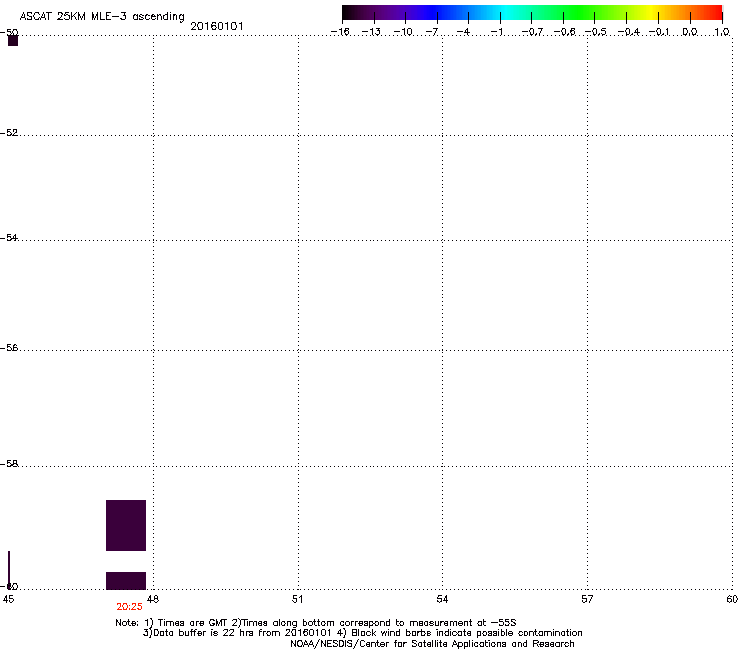Click longitude axis label 51

pos(297,599)
